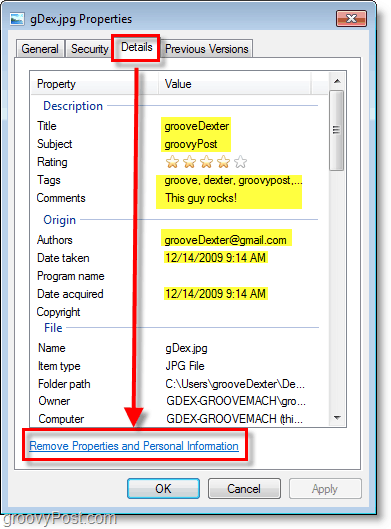Select the Name property label
The width and height of the screenshot is (391, 529).
point(52,348)
